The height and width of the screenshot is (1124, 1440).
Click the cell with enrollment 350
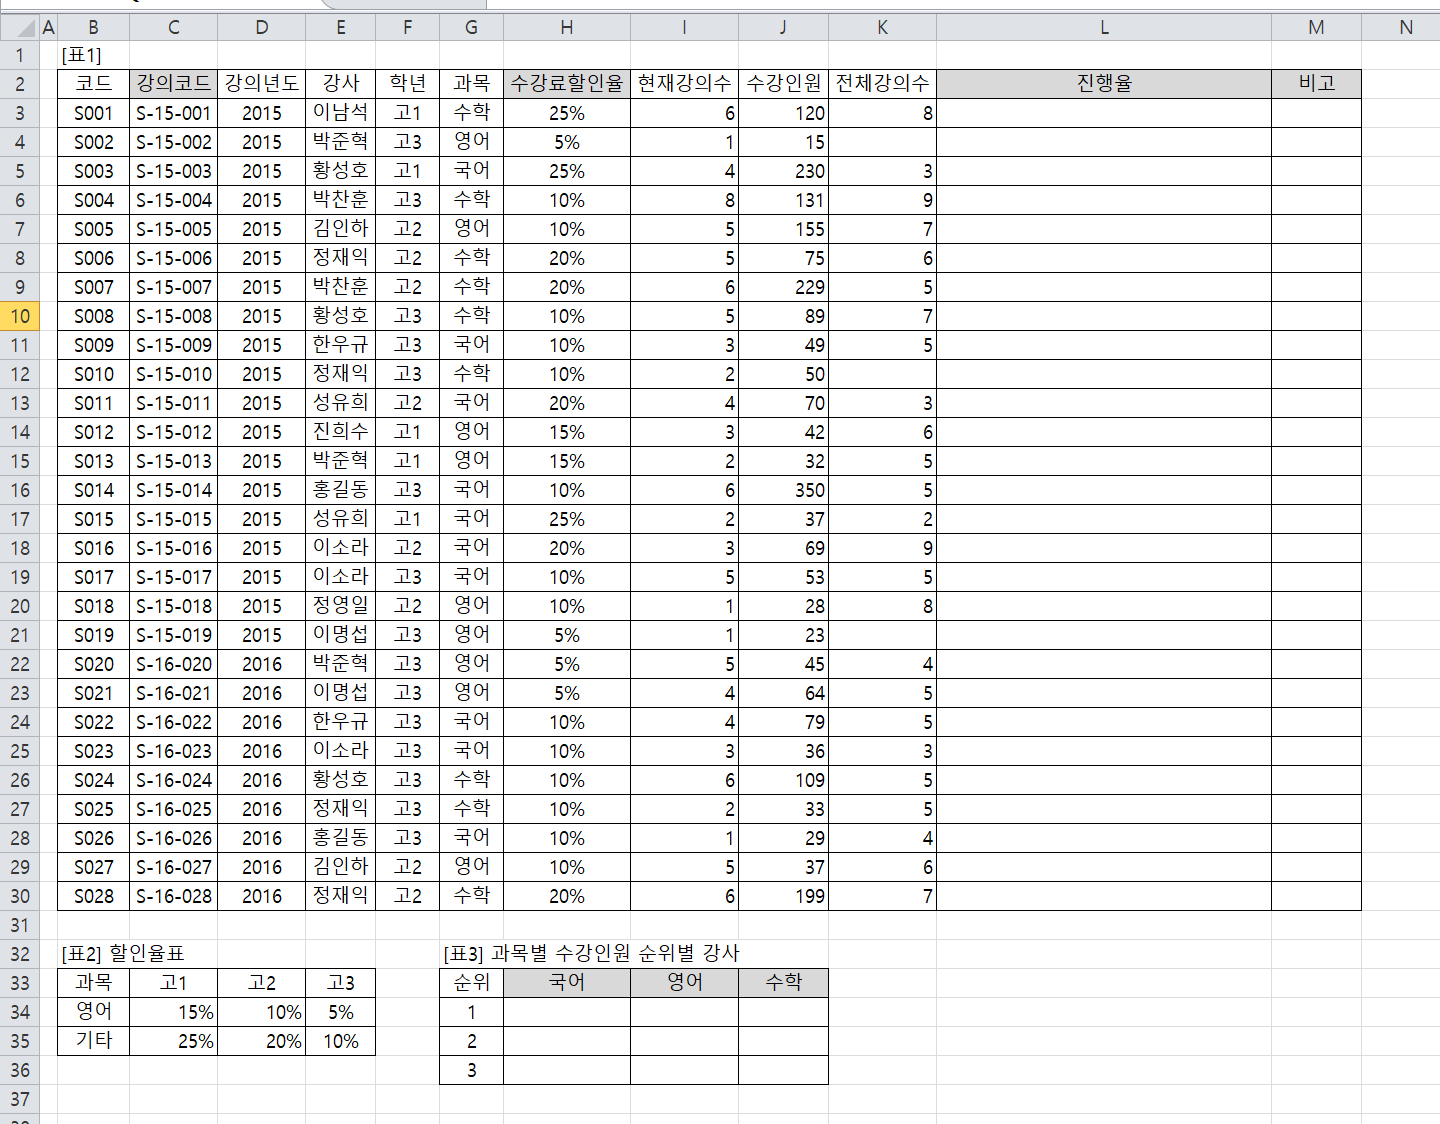pos(784,490)
